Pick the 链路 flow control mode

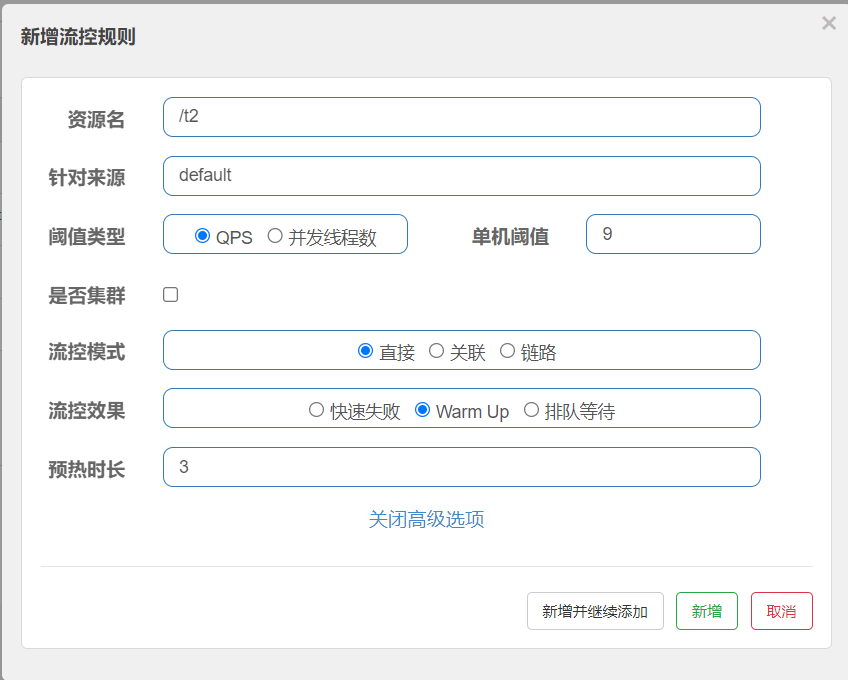[507, 351]
